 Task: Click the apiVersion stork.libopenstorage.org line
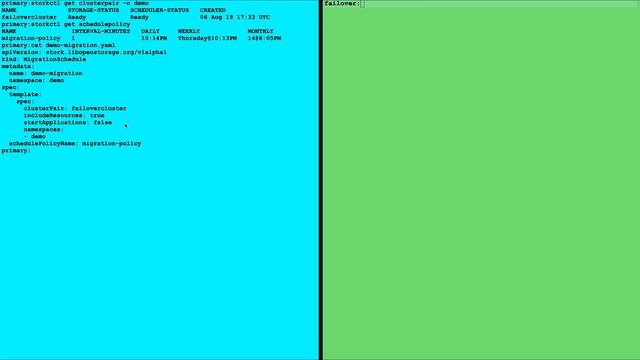tap(84, 52)
